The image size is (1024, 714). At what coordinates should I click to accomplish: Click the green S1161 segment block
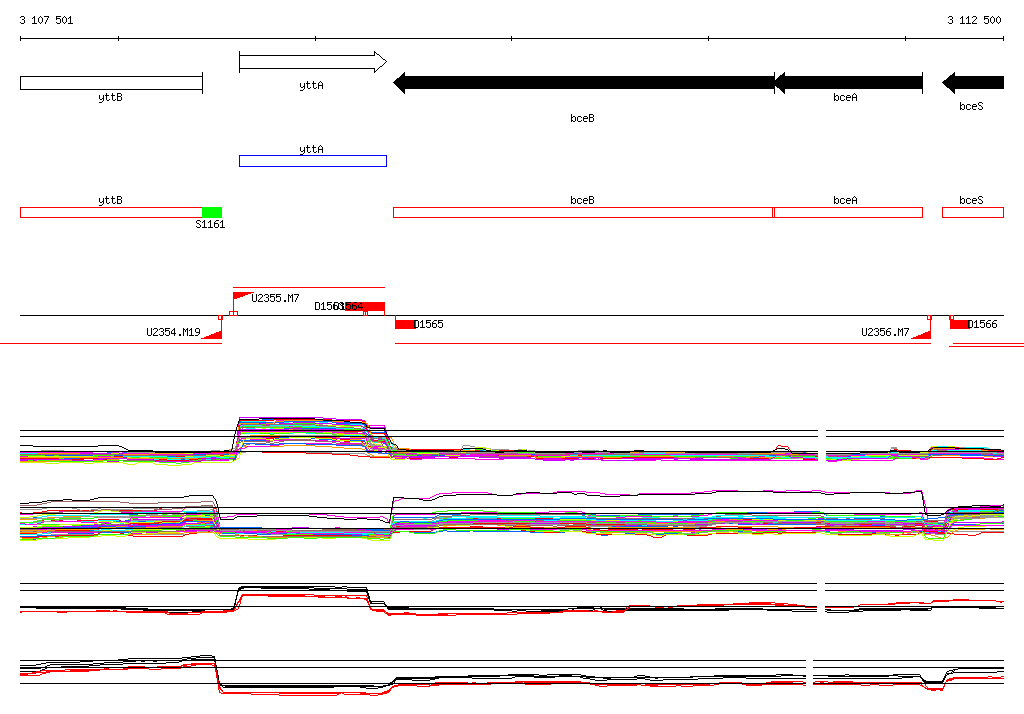pyautogui.click(x=212, y=212)
